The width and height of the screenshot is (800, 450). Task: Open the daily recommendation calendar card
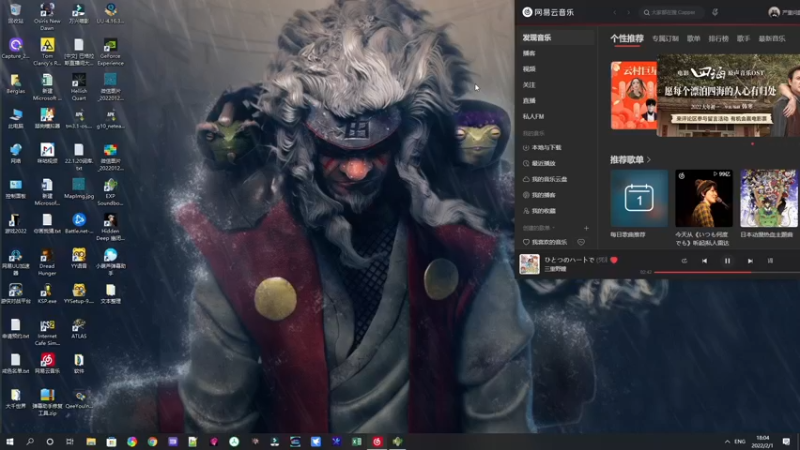pos(639,198)
